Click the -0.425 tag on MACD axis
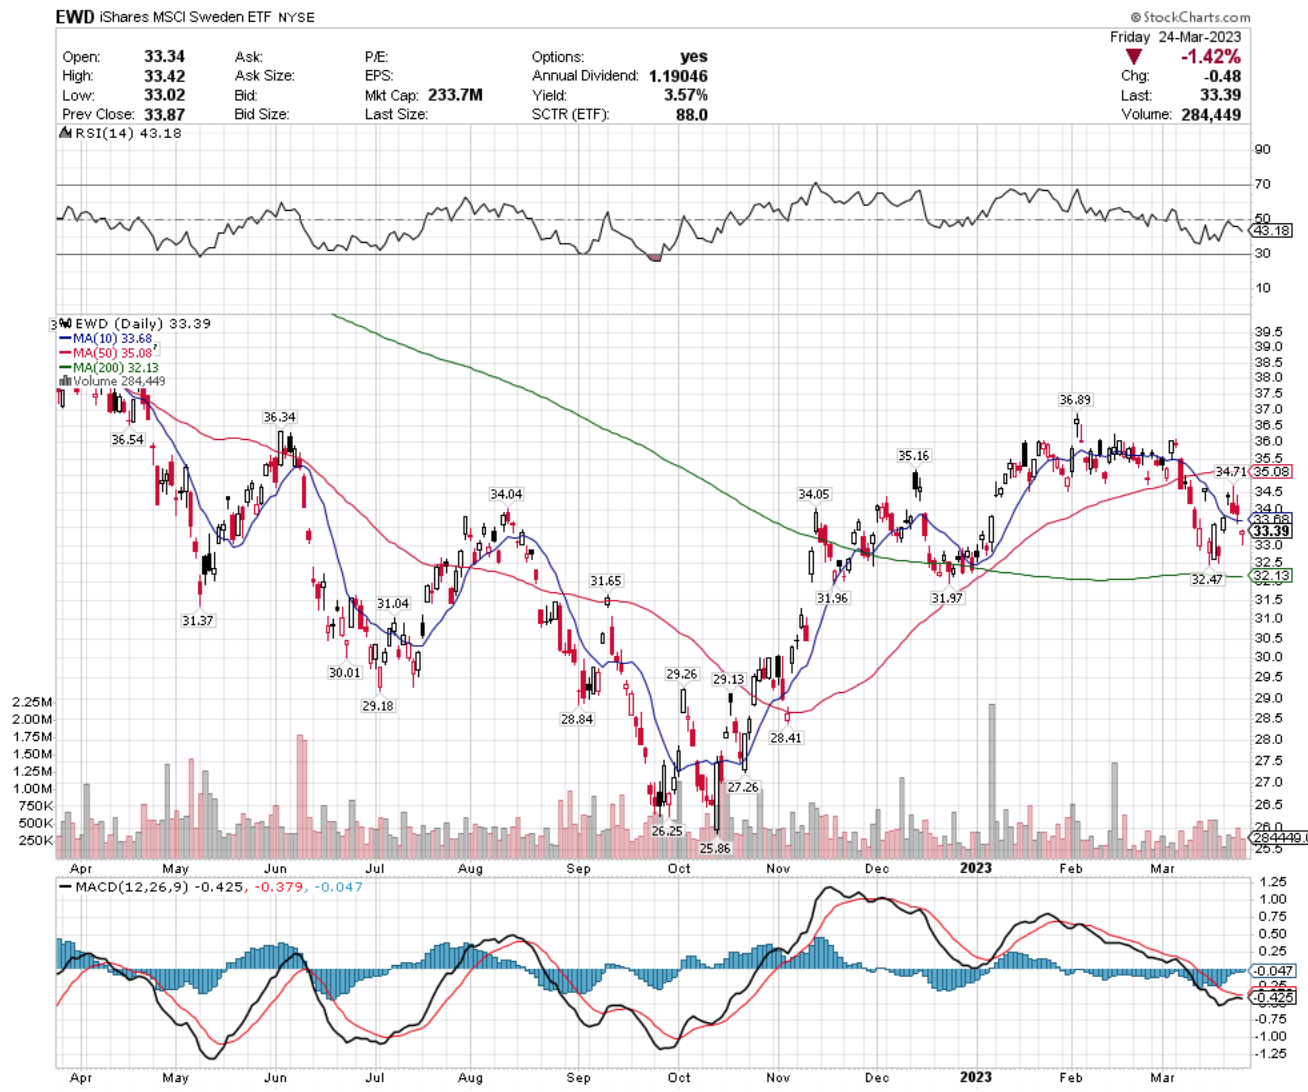This screenshot has height=1092, width=1308. pos(1274,998)
